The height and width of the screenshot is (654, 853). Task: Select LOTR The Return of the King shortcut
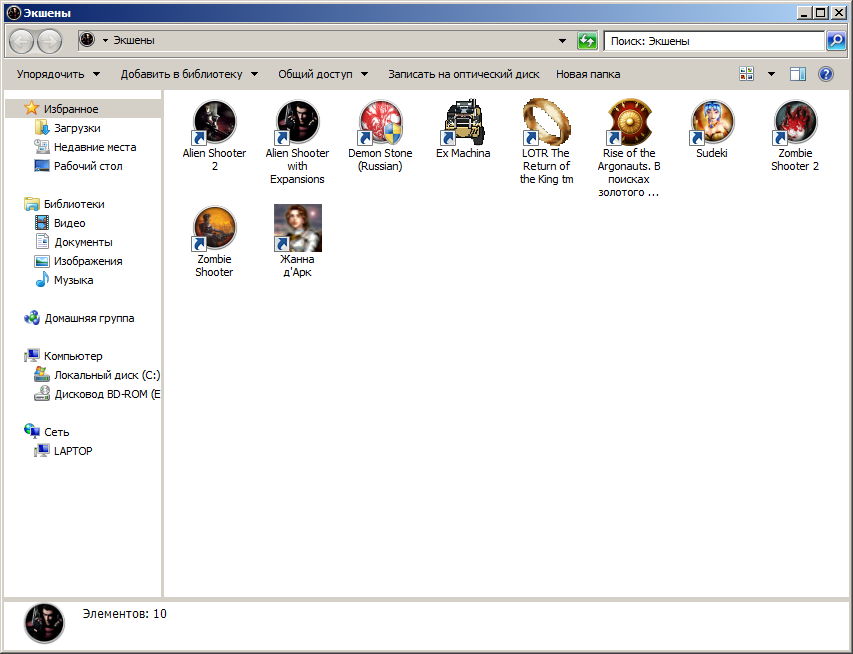point(546,142)
